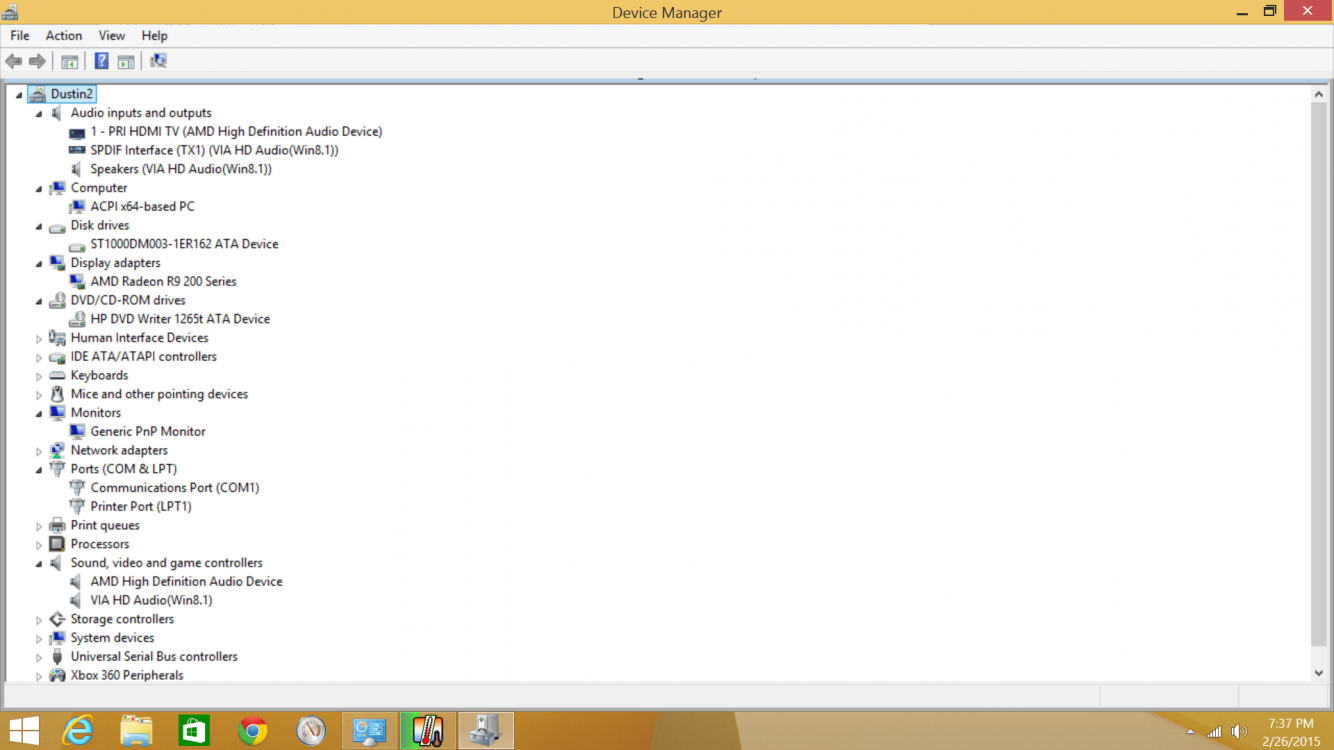Click Scan for hardware changes icon
The width and height of the screenshot is (1334, 750).
point(158,61)
